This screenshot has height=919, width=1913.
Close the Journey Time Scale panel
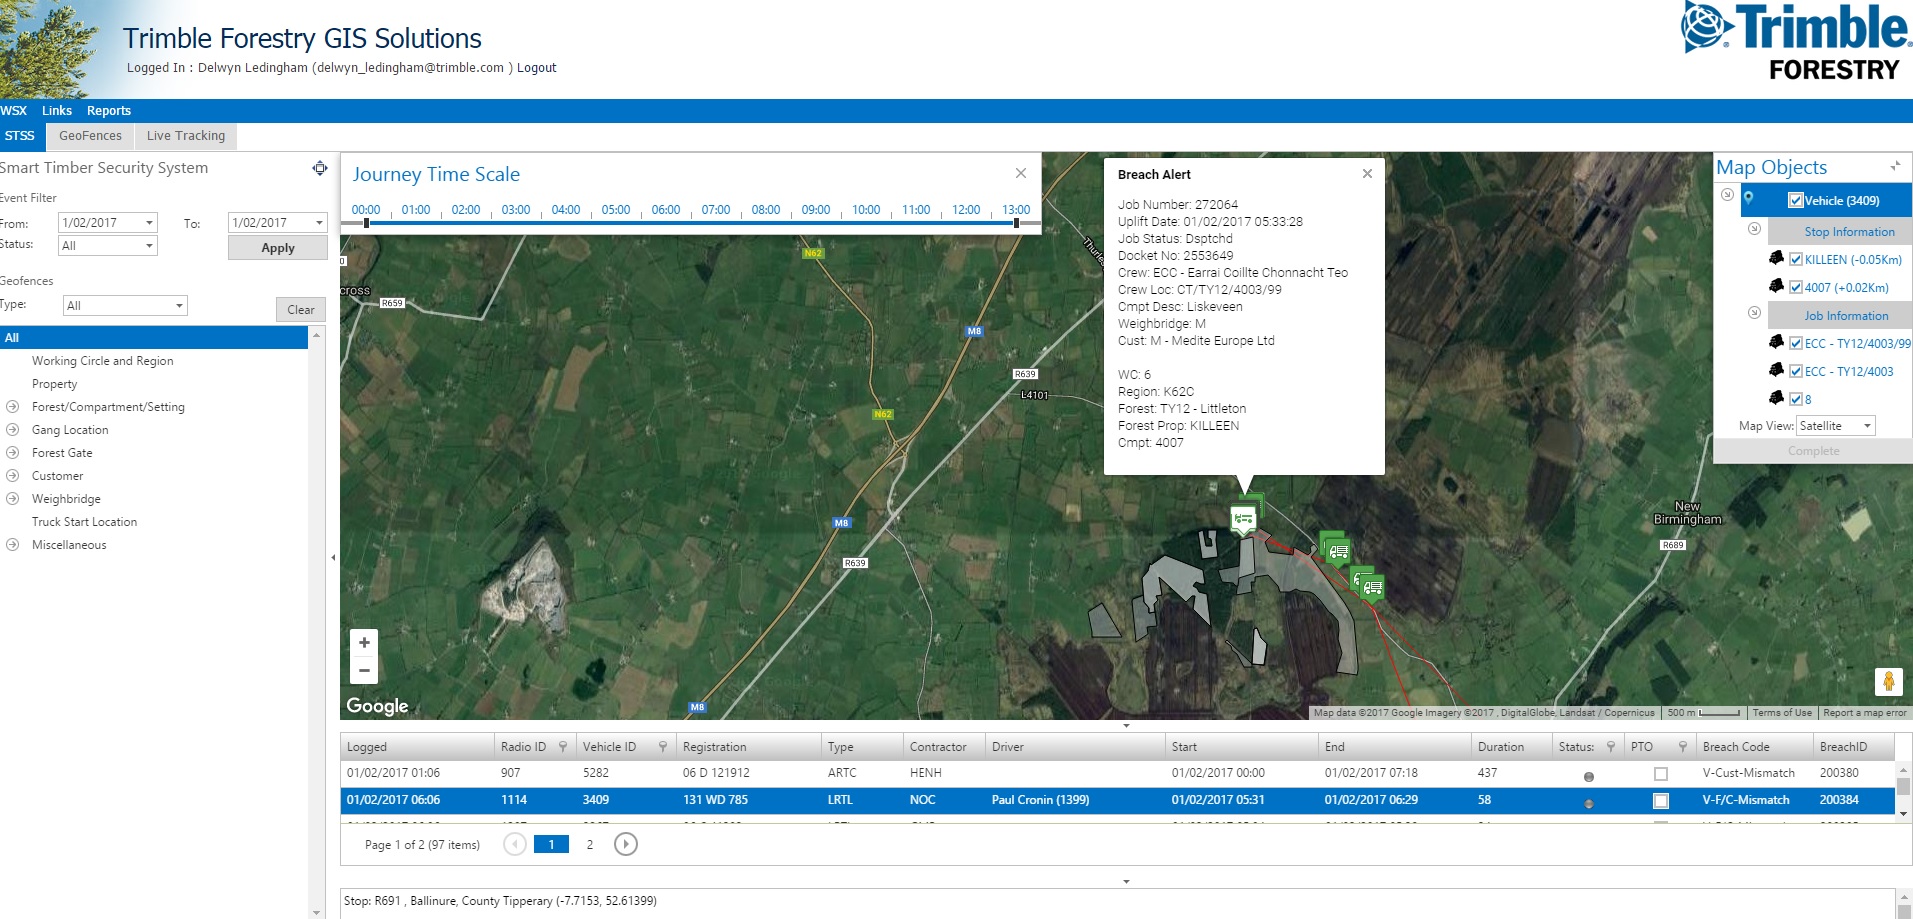[1021, 173]
